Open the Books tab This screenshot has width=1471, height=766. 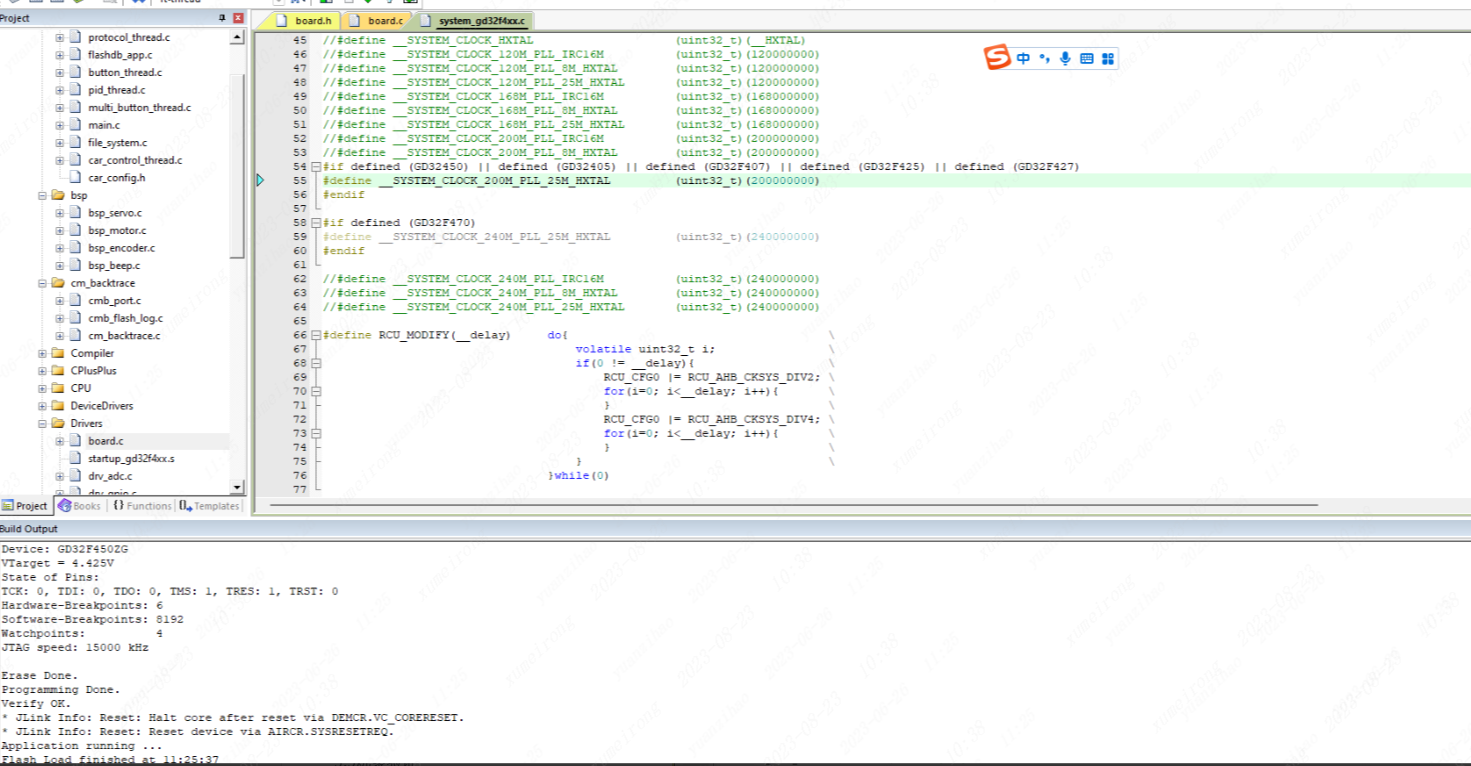point(80,506)
